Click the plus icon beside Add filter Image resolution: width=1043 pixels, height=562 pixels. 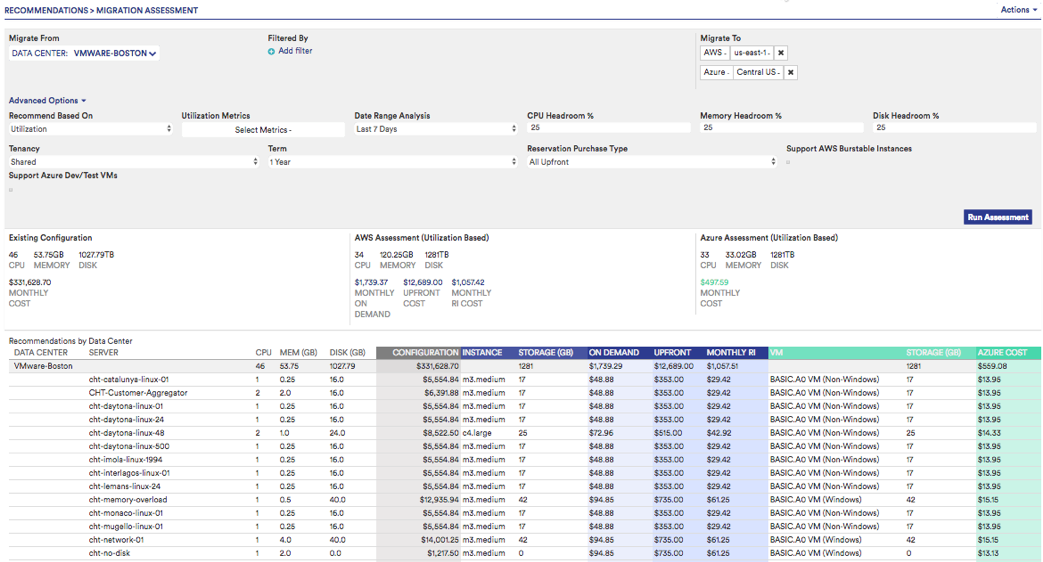pos(271,51)
